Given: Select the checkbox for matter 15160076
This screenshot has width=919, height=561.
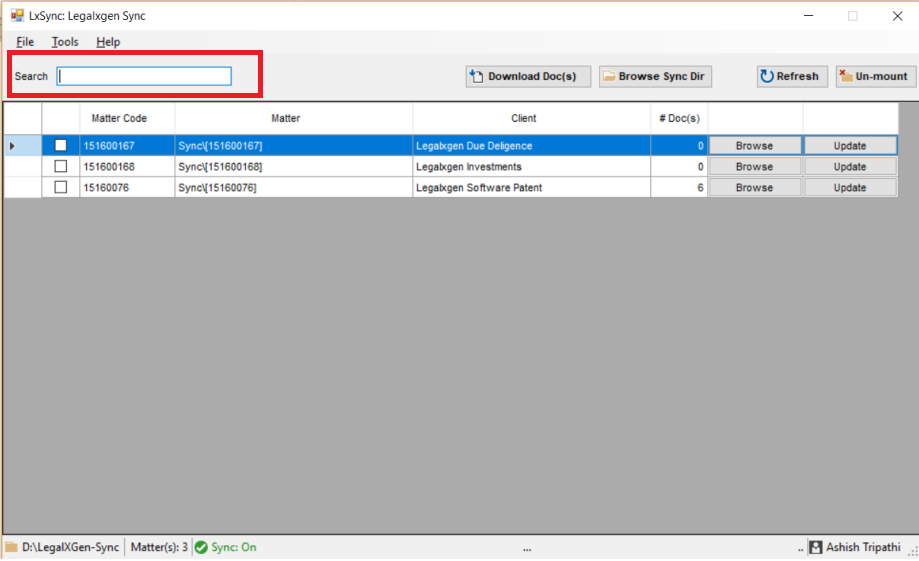Looking at the screenshot, I should pos(61,188).
